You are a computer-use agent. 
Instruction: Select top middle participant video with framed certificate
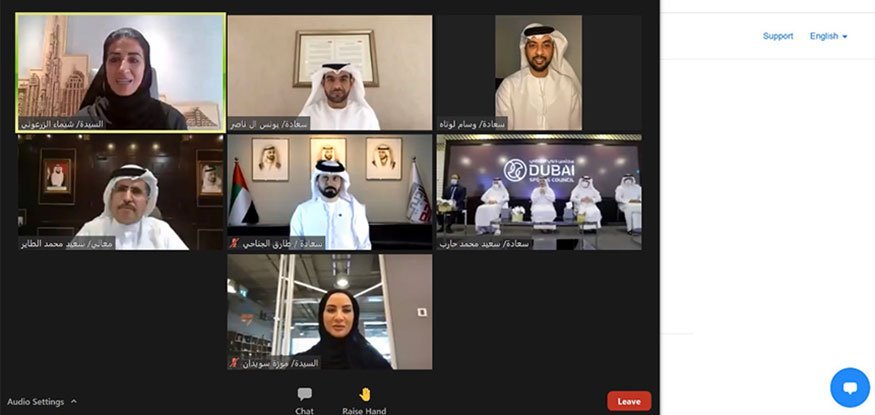(x=330, y=73)
